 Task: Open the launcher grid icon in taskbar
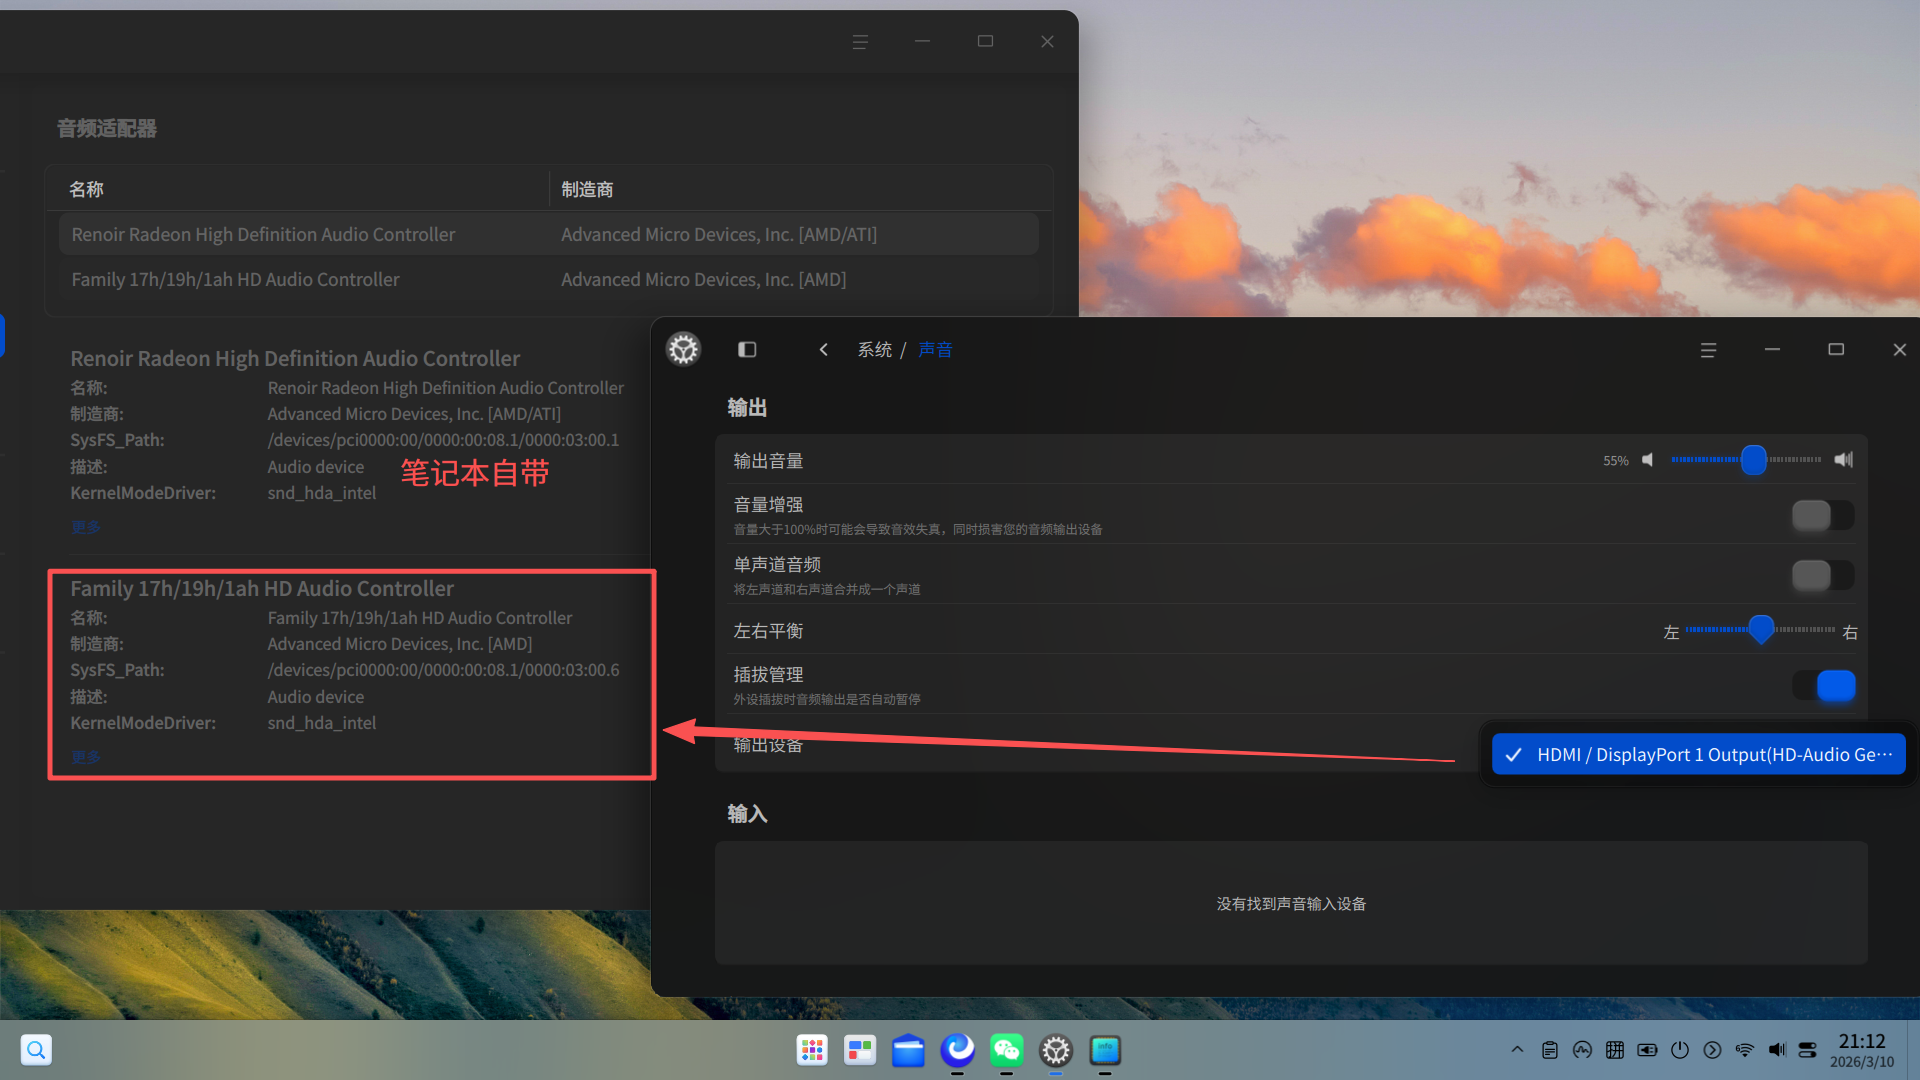pyautogui.click(x=812, y=1050)
